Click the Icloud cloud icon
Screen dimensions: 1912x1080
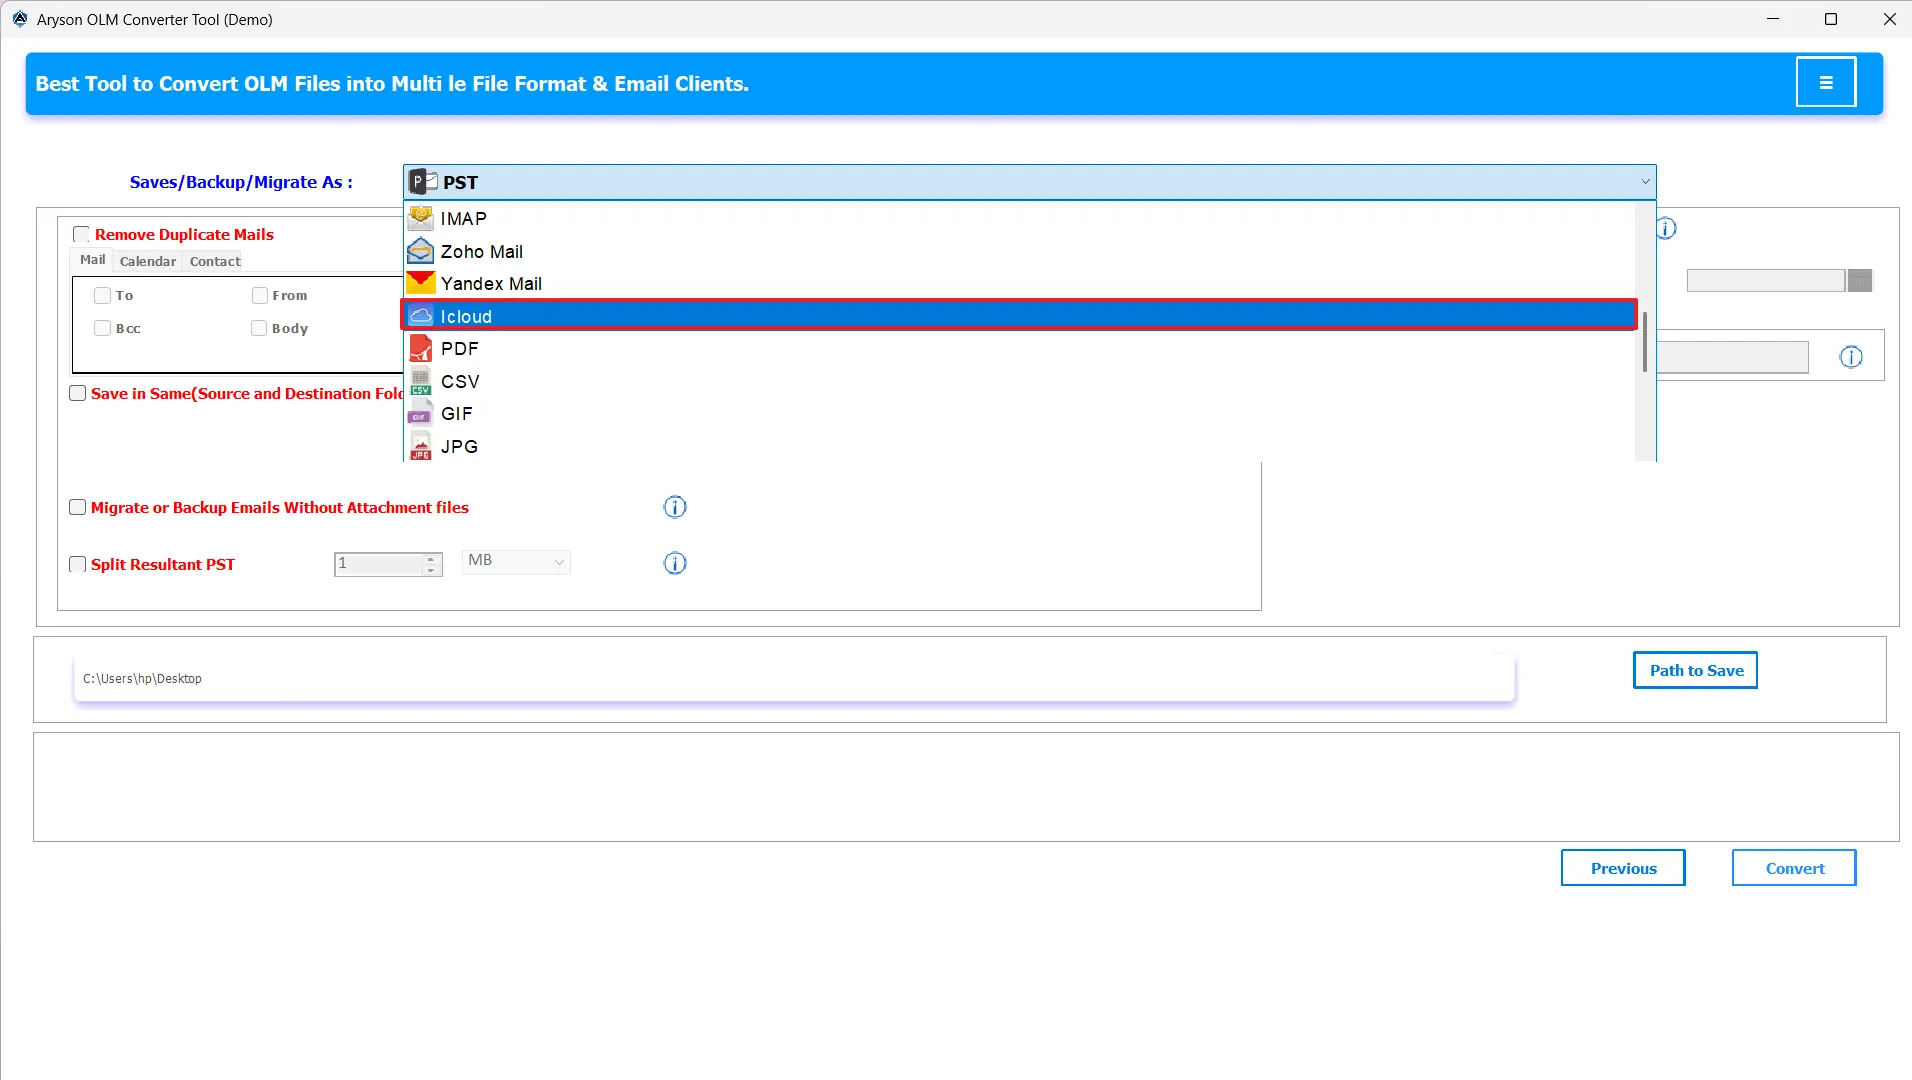(421, 315)
